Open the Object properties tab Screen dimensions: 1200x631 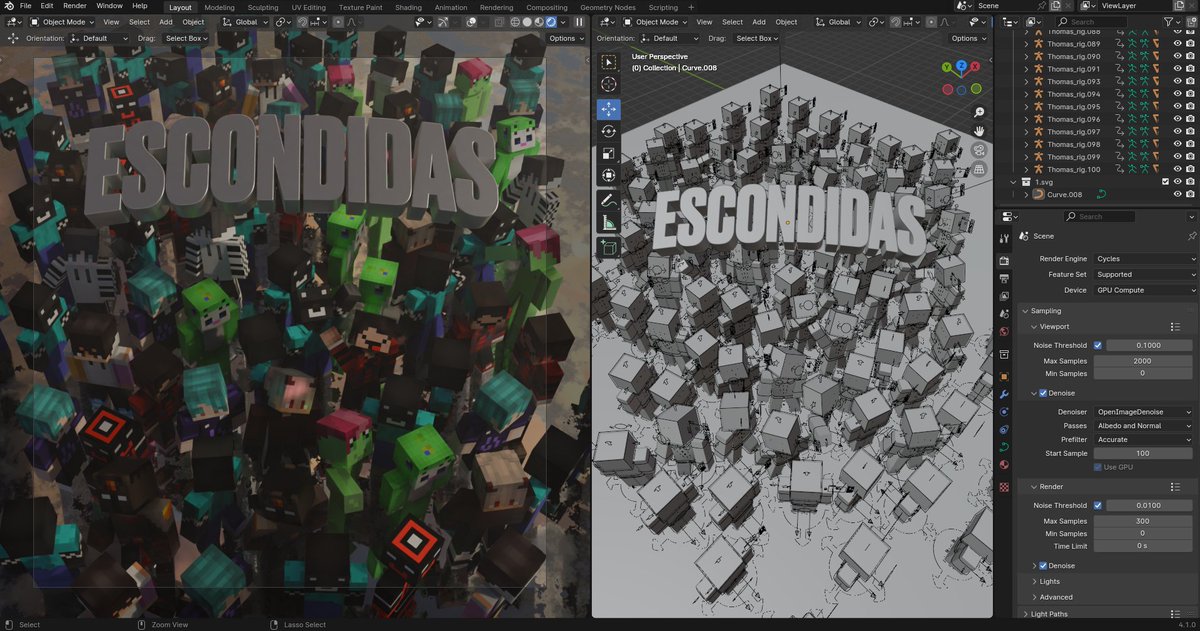point(1004,376)
